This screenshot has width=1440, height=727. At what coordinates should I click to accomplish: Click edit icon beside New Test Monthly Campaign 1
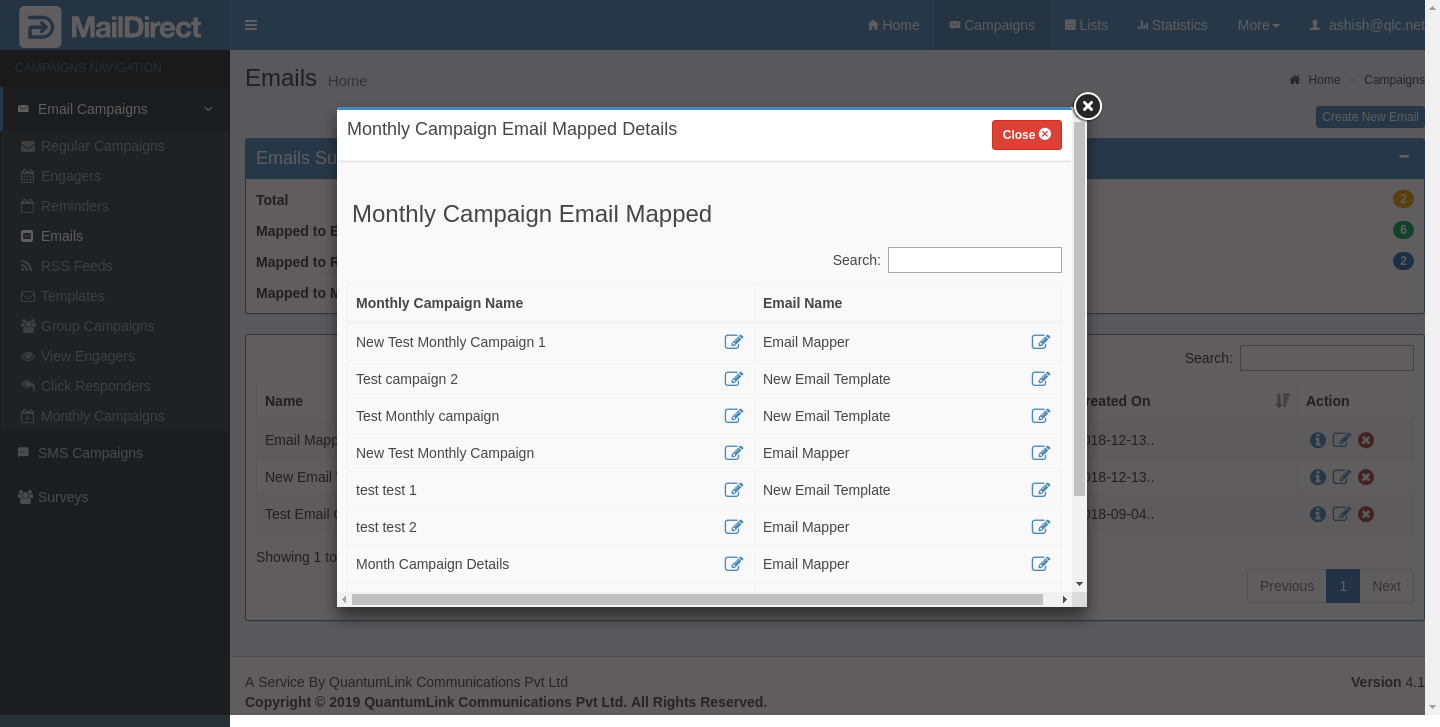(x=733, y=342)
